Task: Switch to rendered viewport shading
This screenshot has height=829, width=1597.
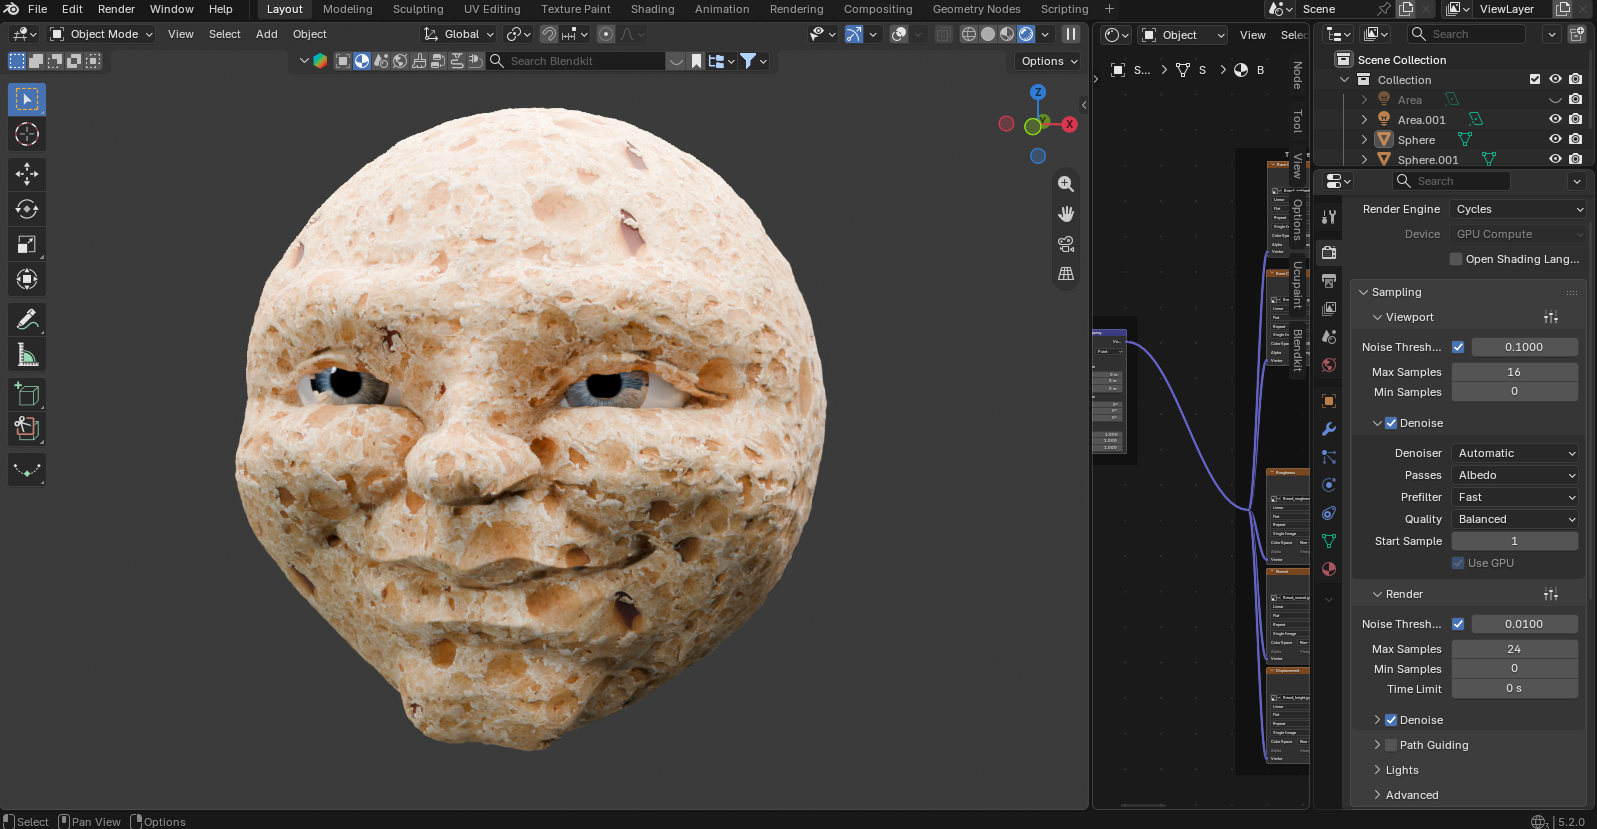Action: (x=1026, y=34)
